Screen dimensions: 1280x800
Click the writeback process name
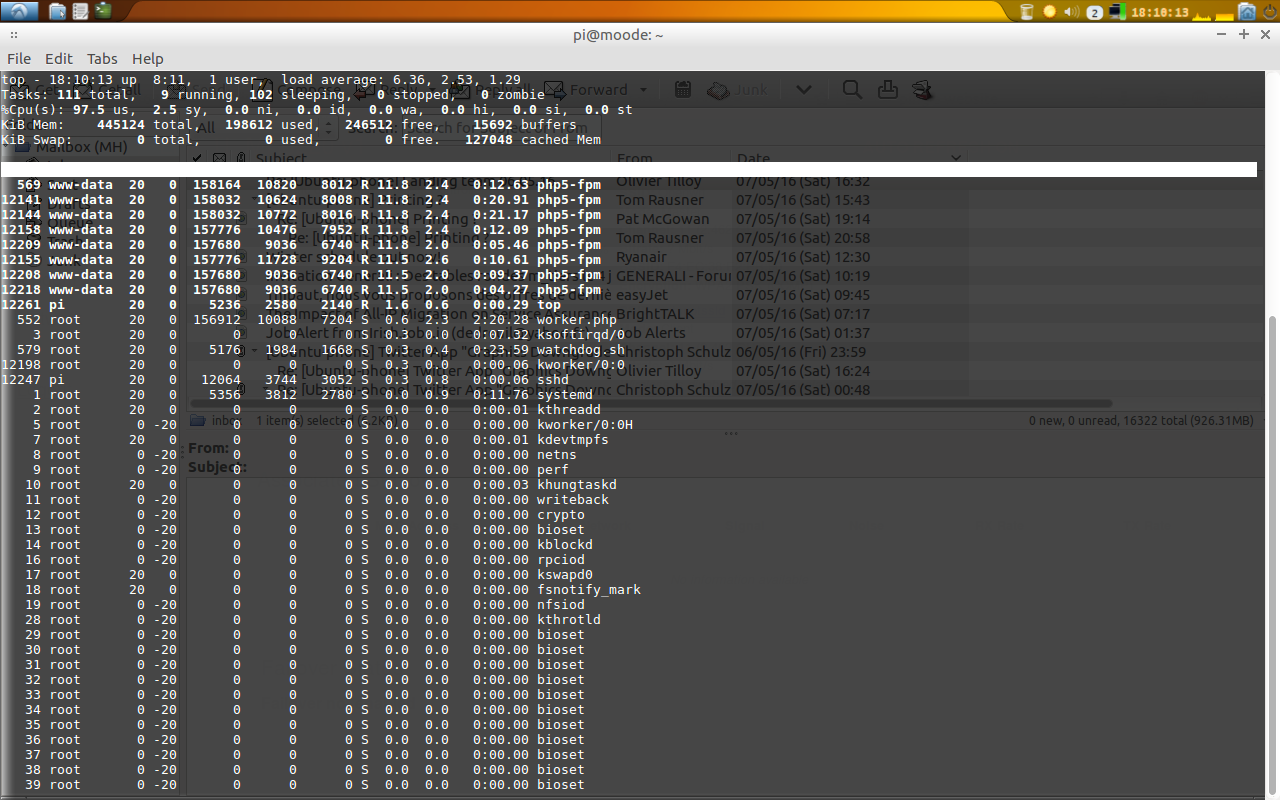(x=573, y=500)
